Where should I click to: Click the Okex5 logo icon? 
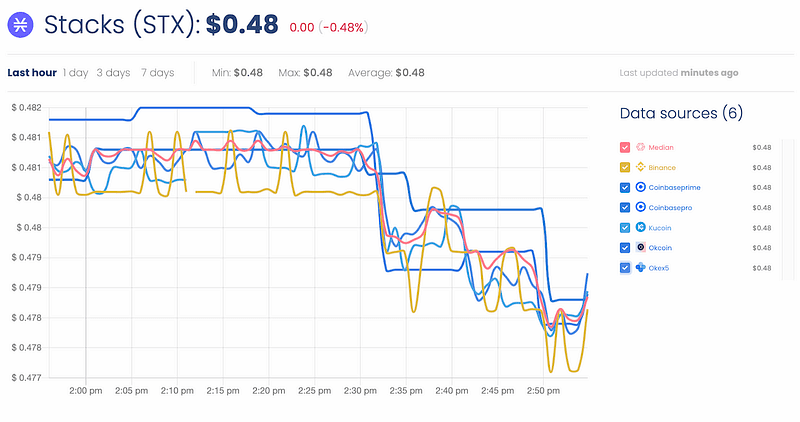641,267
